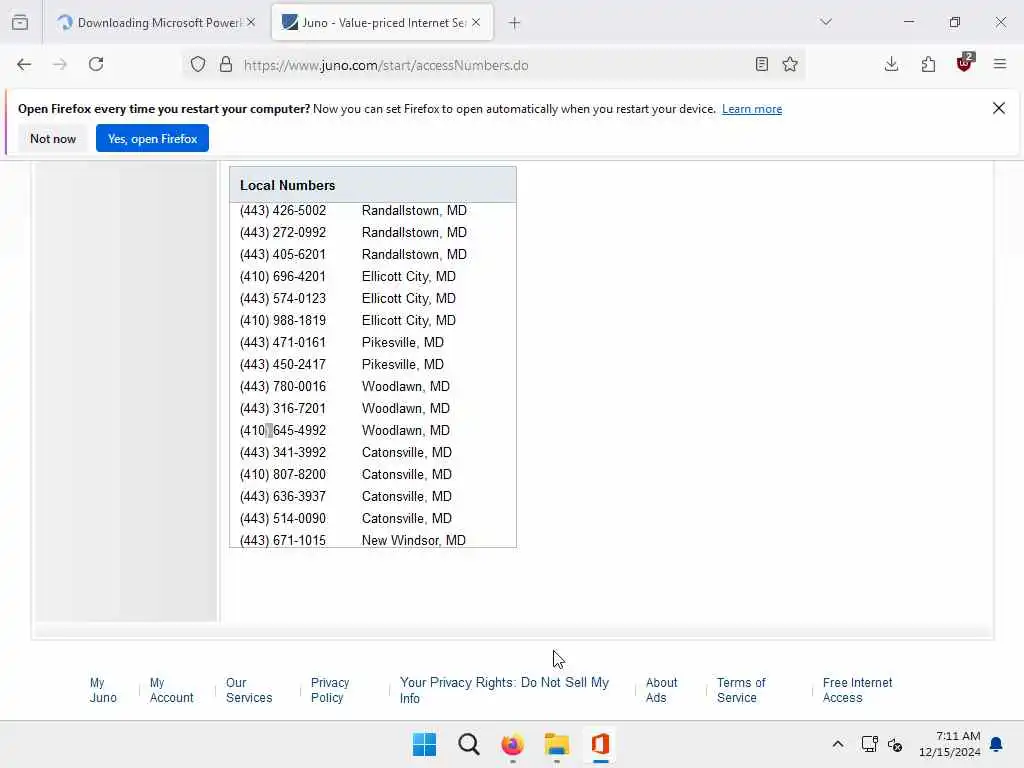The image size is (1024, 768).
Task: Select the number (443) 341-3992
Action: coord(283,453)
